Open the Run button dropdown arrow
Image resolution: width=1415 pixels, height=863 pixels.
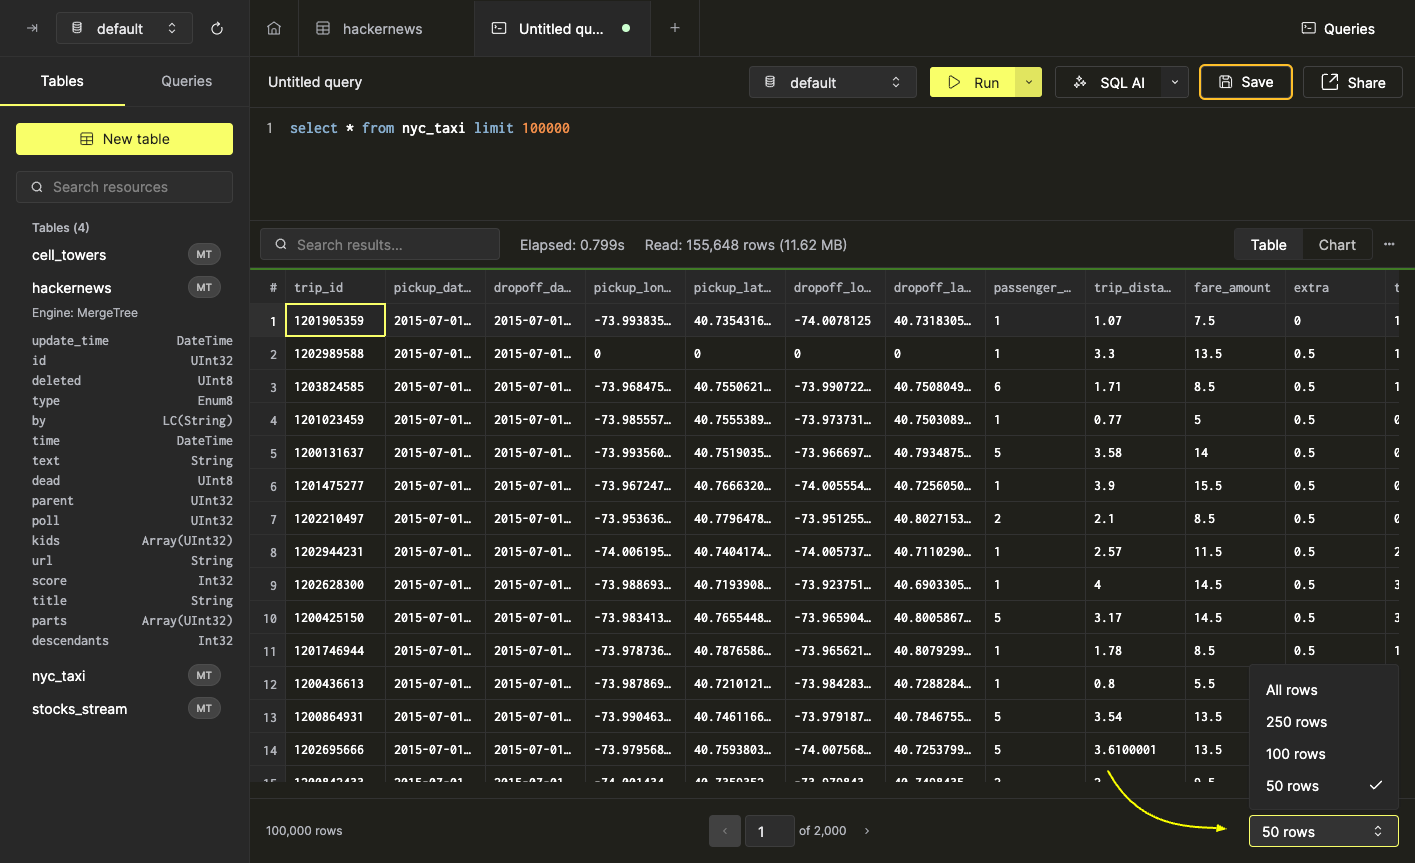pos(1027,81)
